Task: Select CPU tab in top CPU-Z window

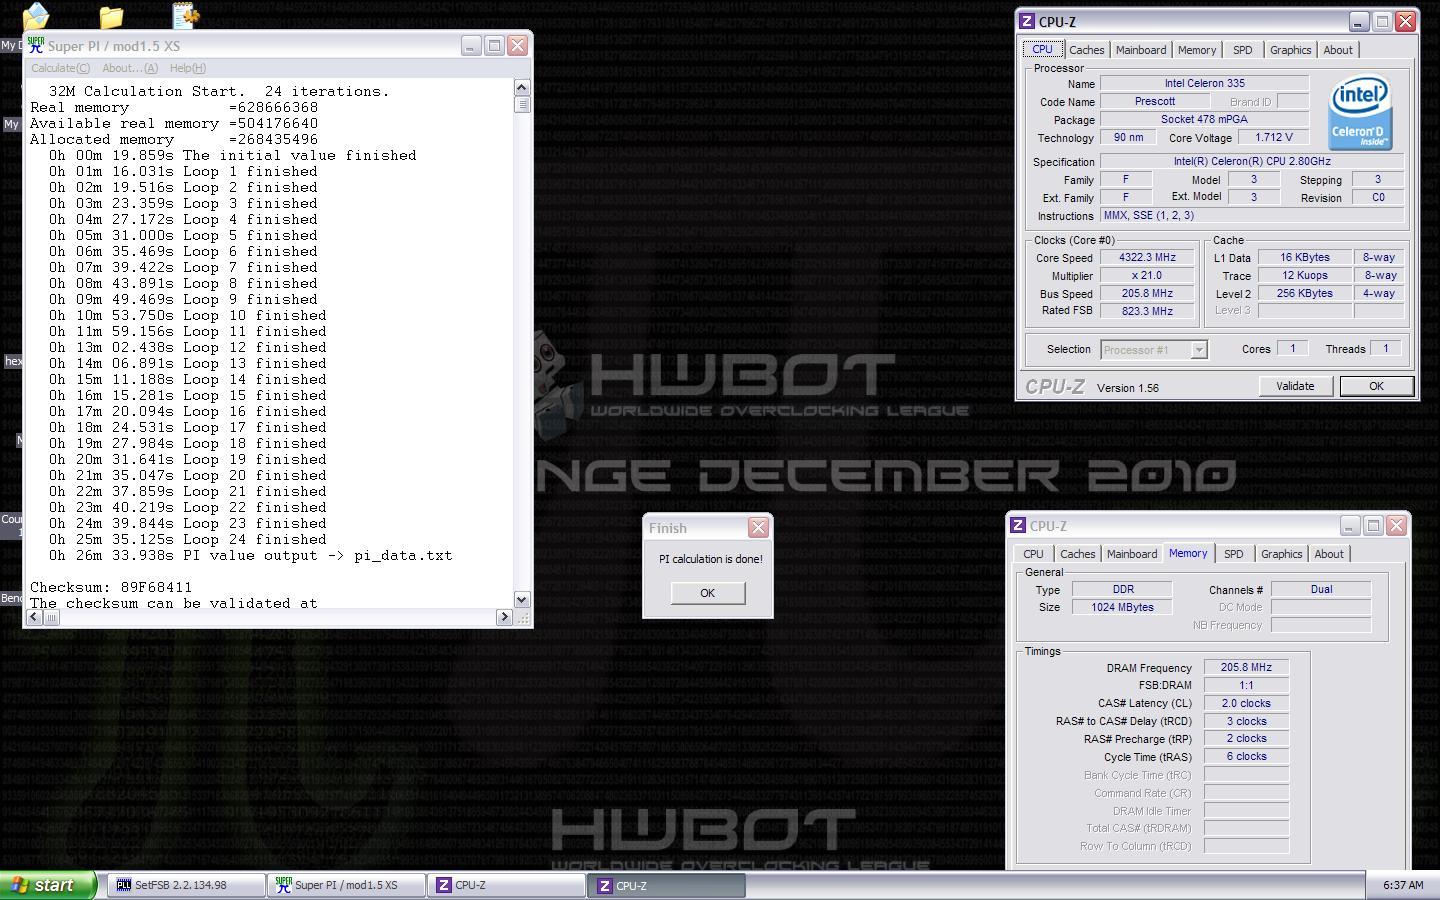Action: coord(1042,49)
